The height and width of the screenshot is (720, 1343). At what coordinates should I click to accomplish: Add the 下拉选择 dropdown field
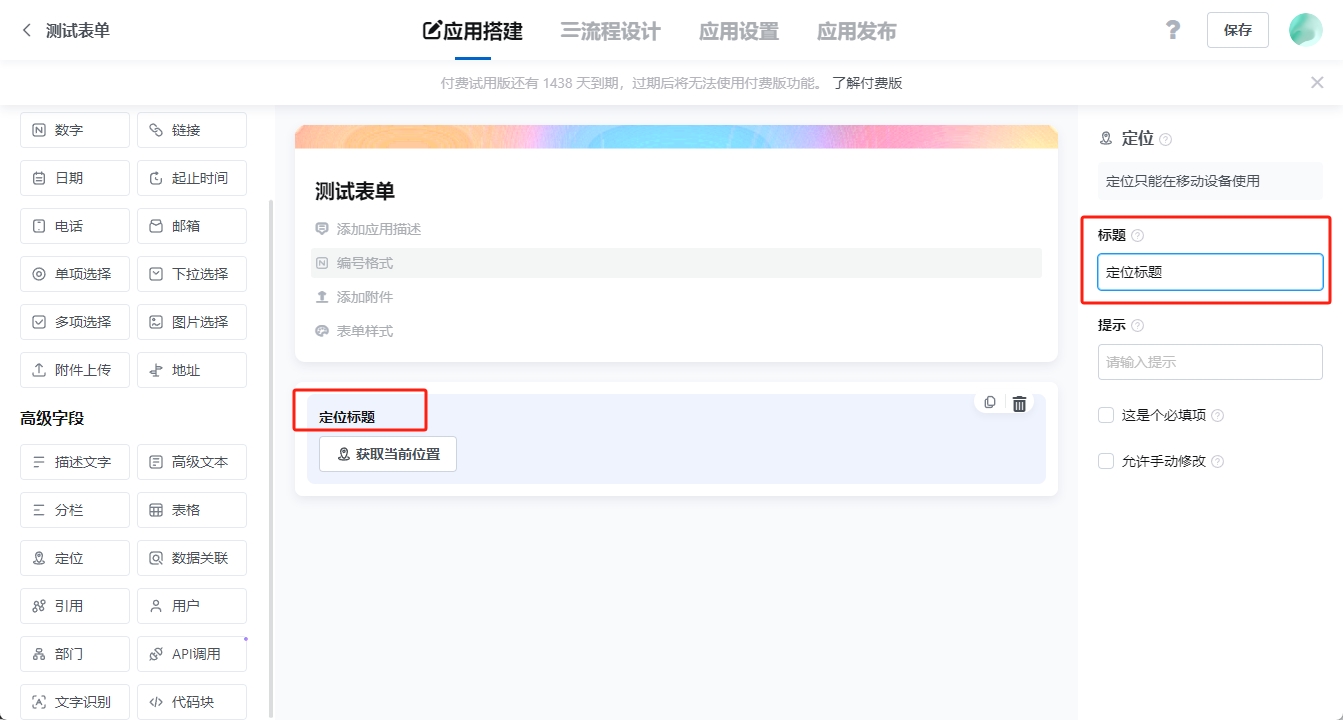192,274
